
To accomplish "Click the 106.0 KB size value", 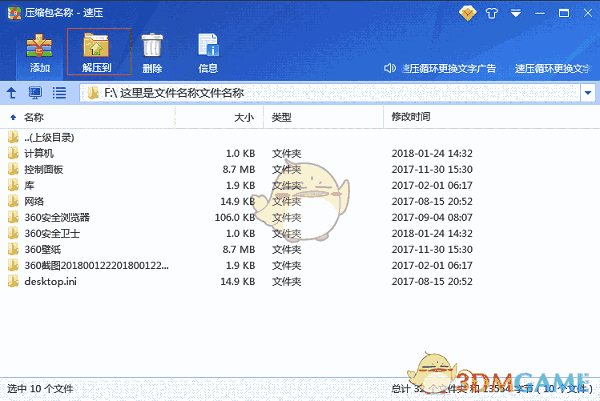I will click(235, 217).
